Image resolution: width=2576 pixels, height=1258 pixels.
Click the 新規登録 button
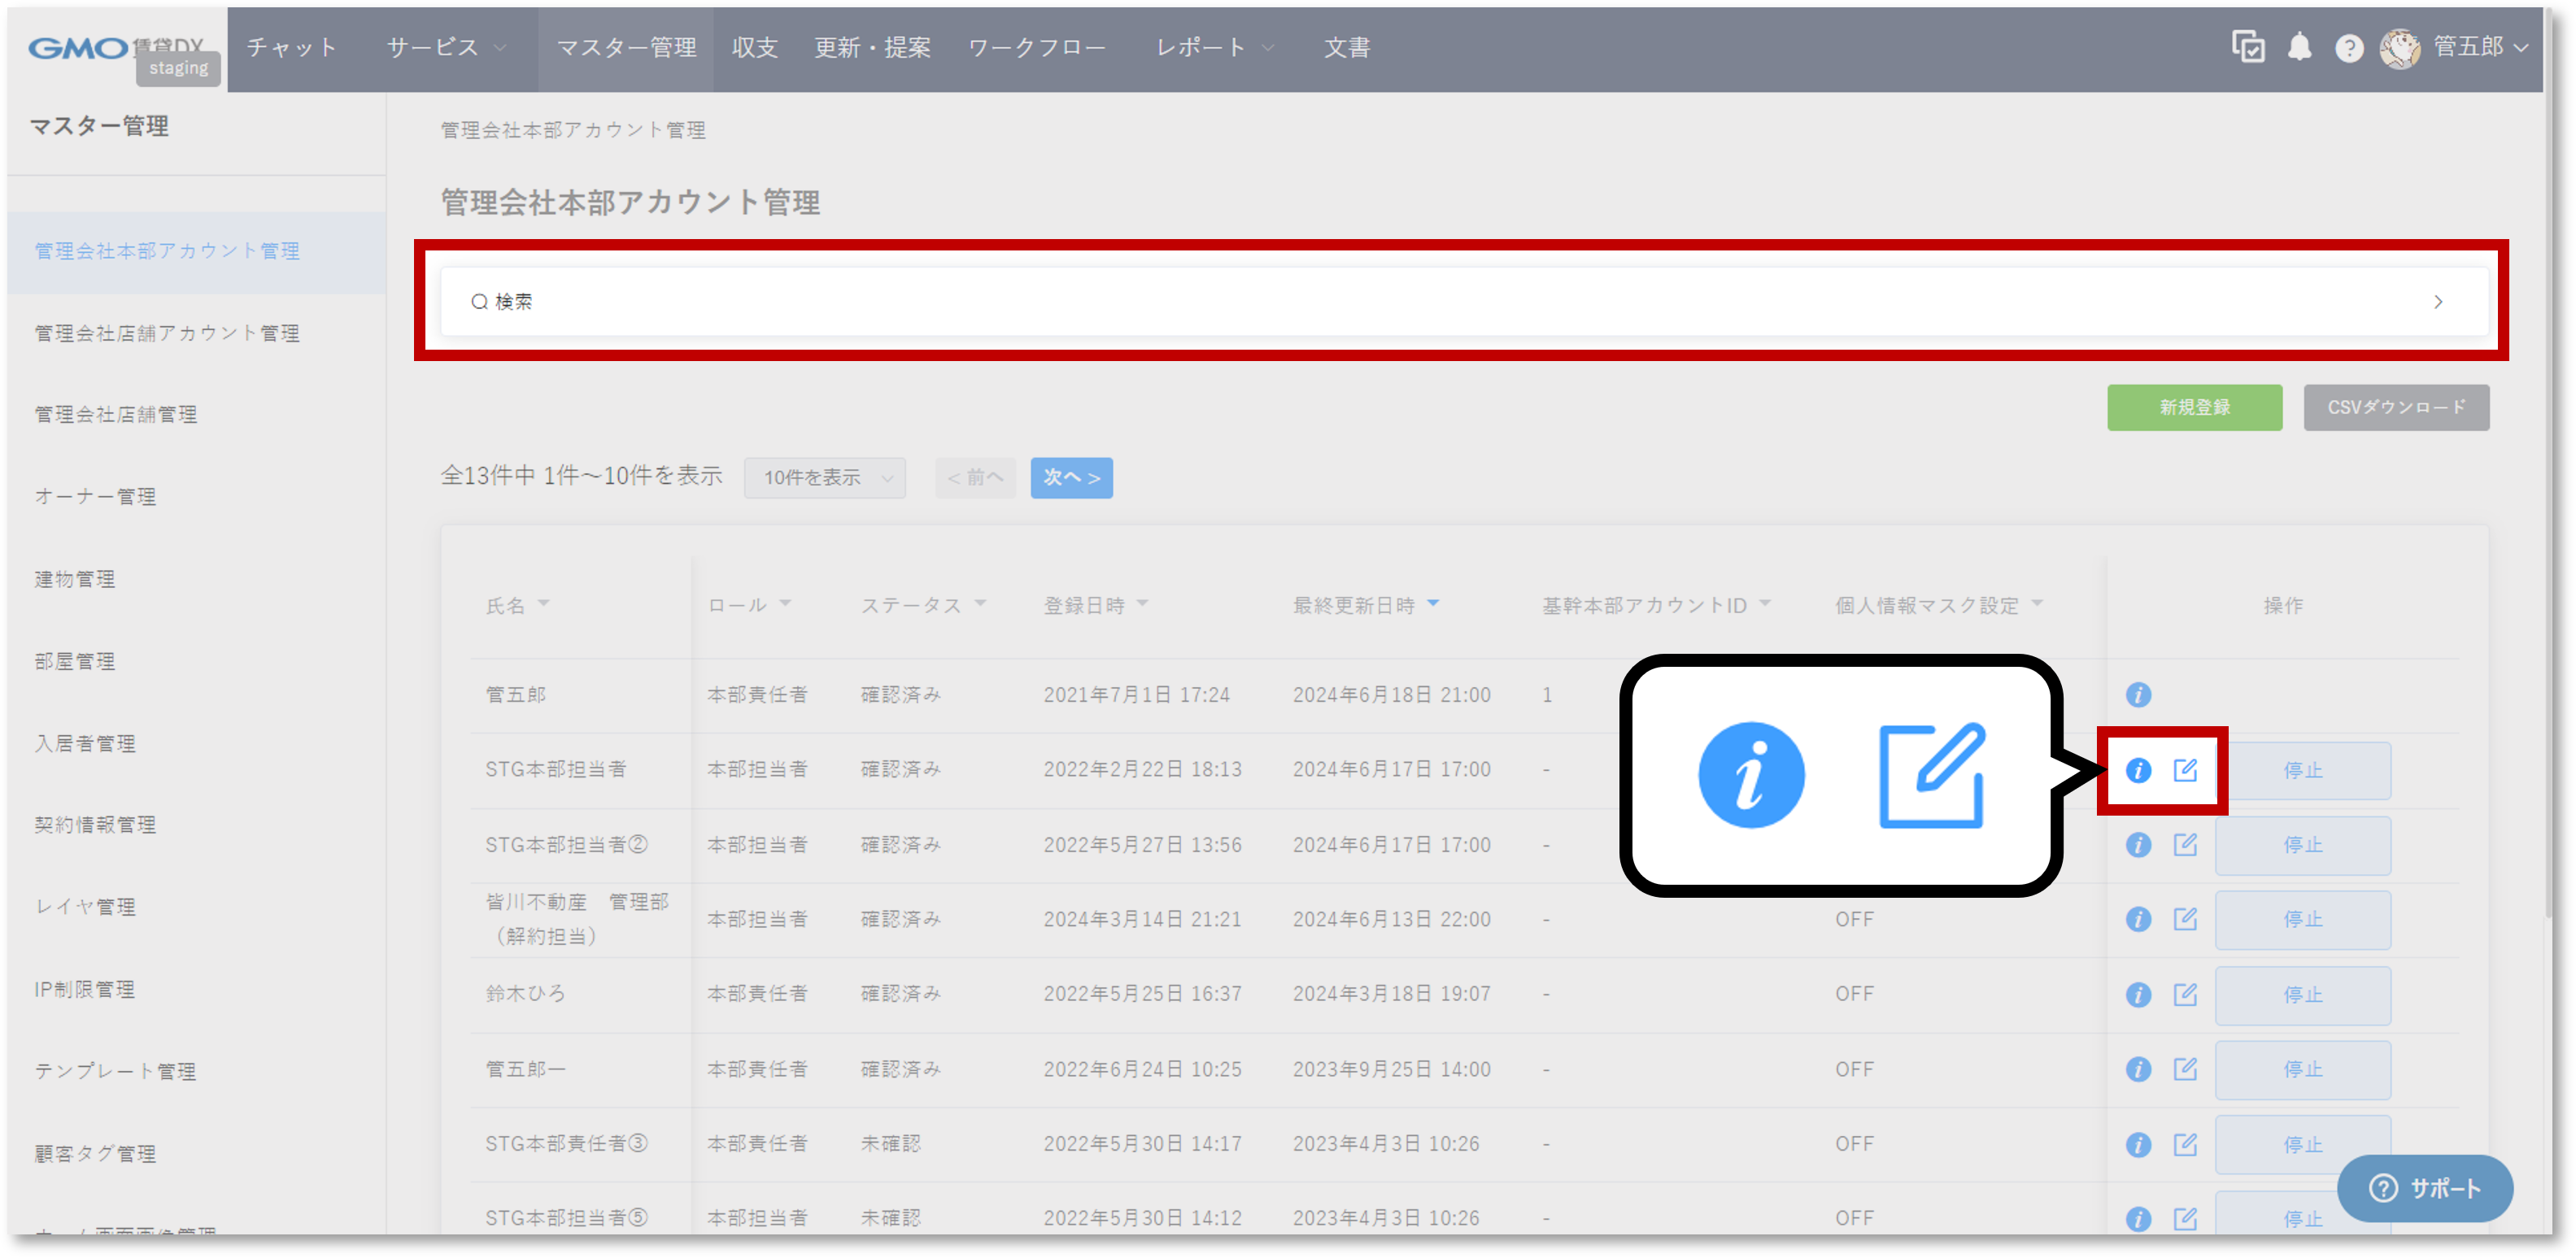(x=2194, y=407)
